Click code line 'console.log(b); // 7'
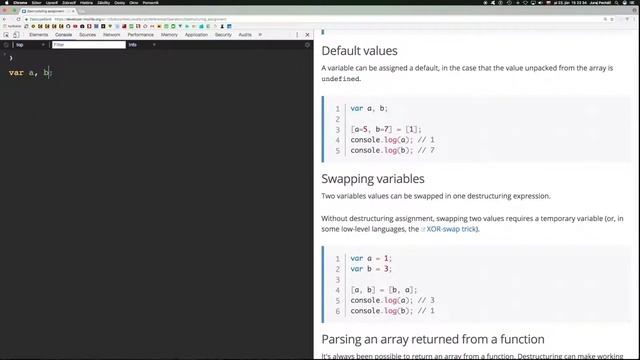 392,150
